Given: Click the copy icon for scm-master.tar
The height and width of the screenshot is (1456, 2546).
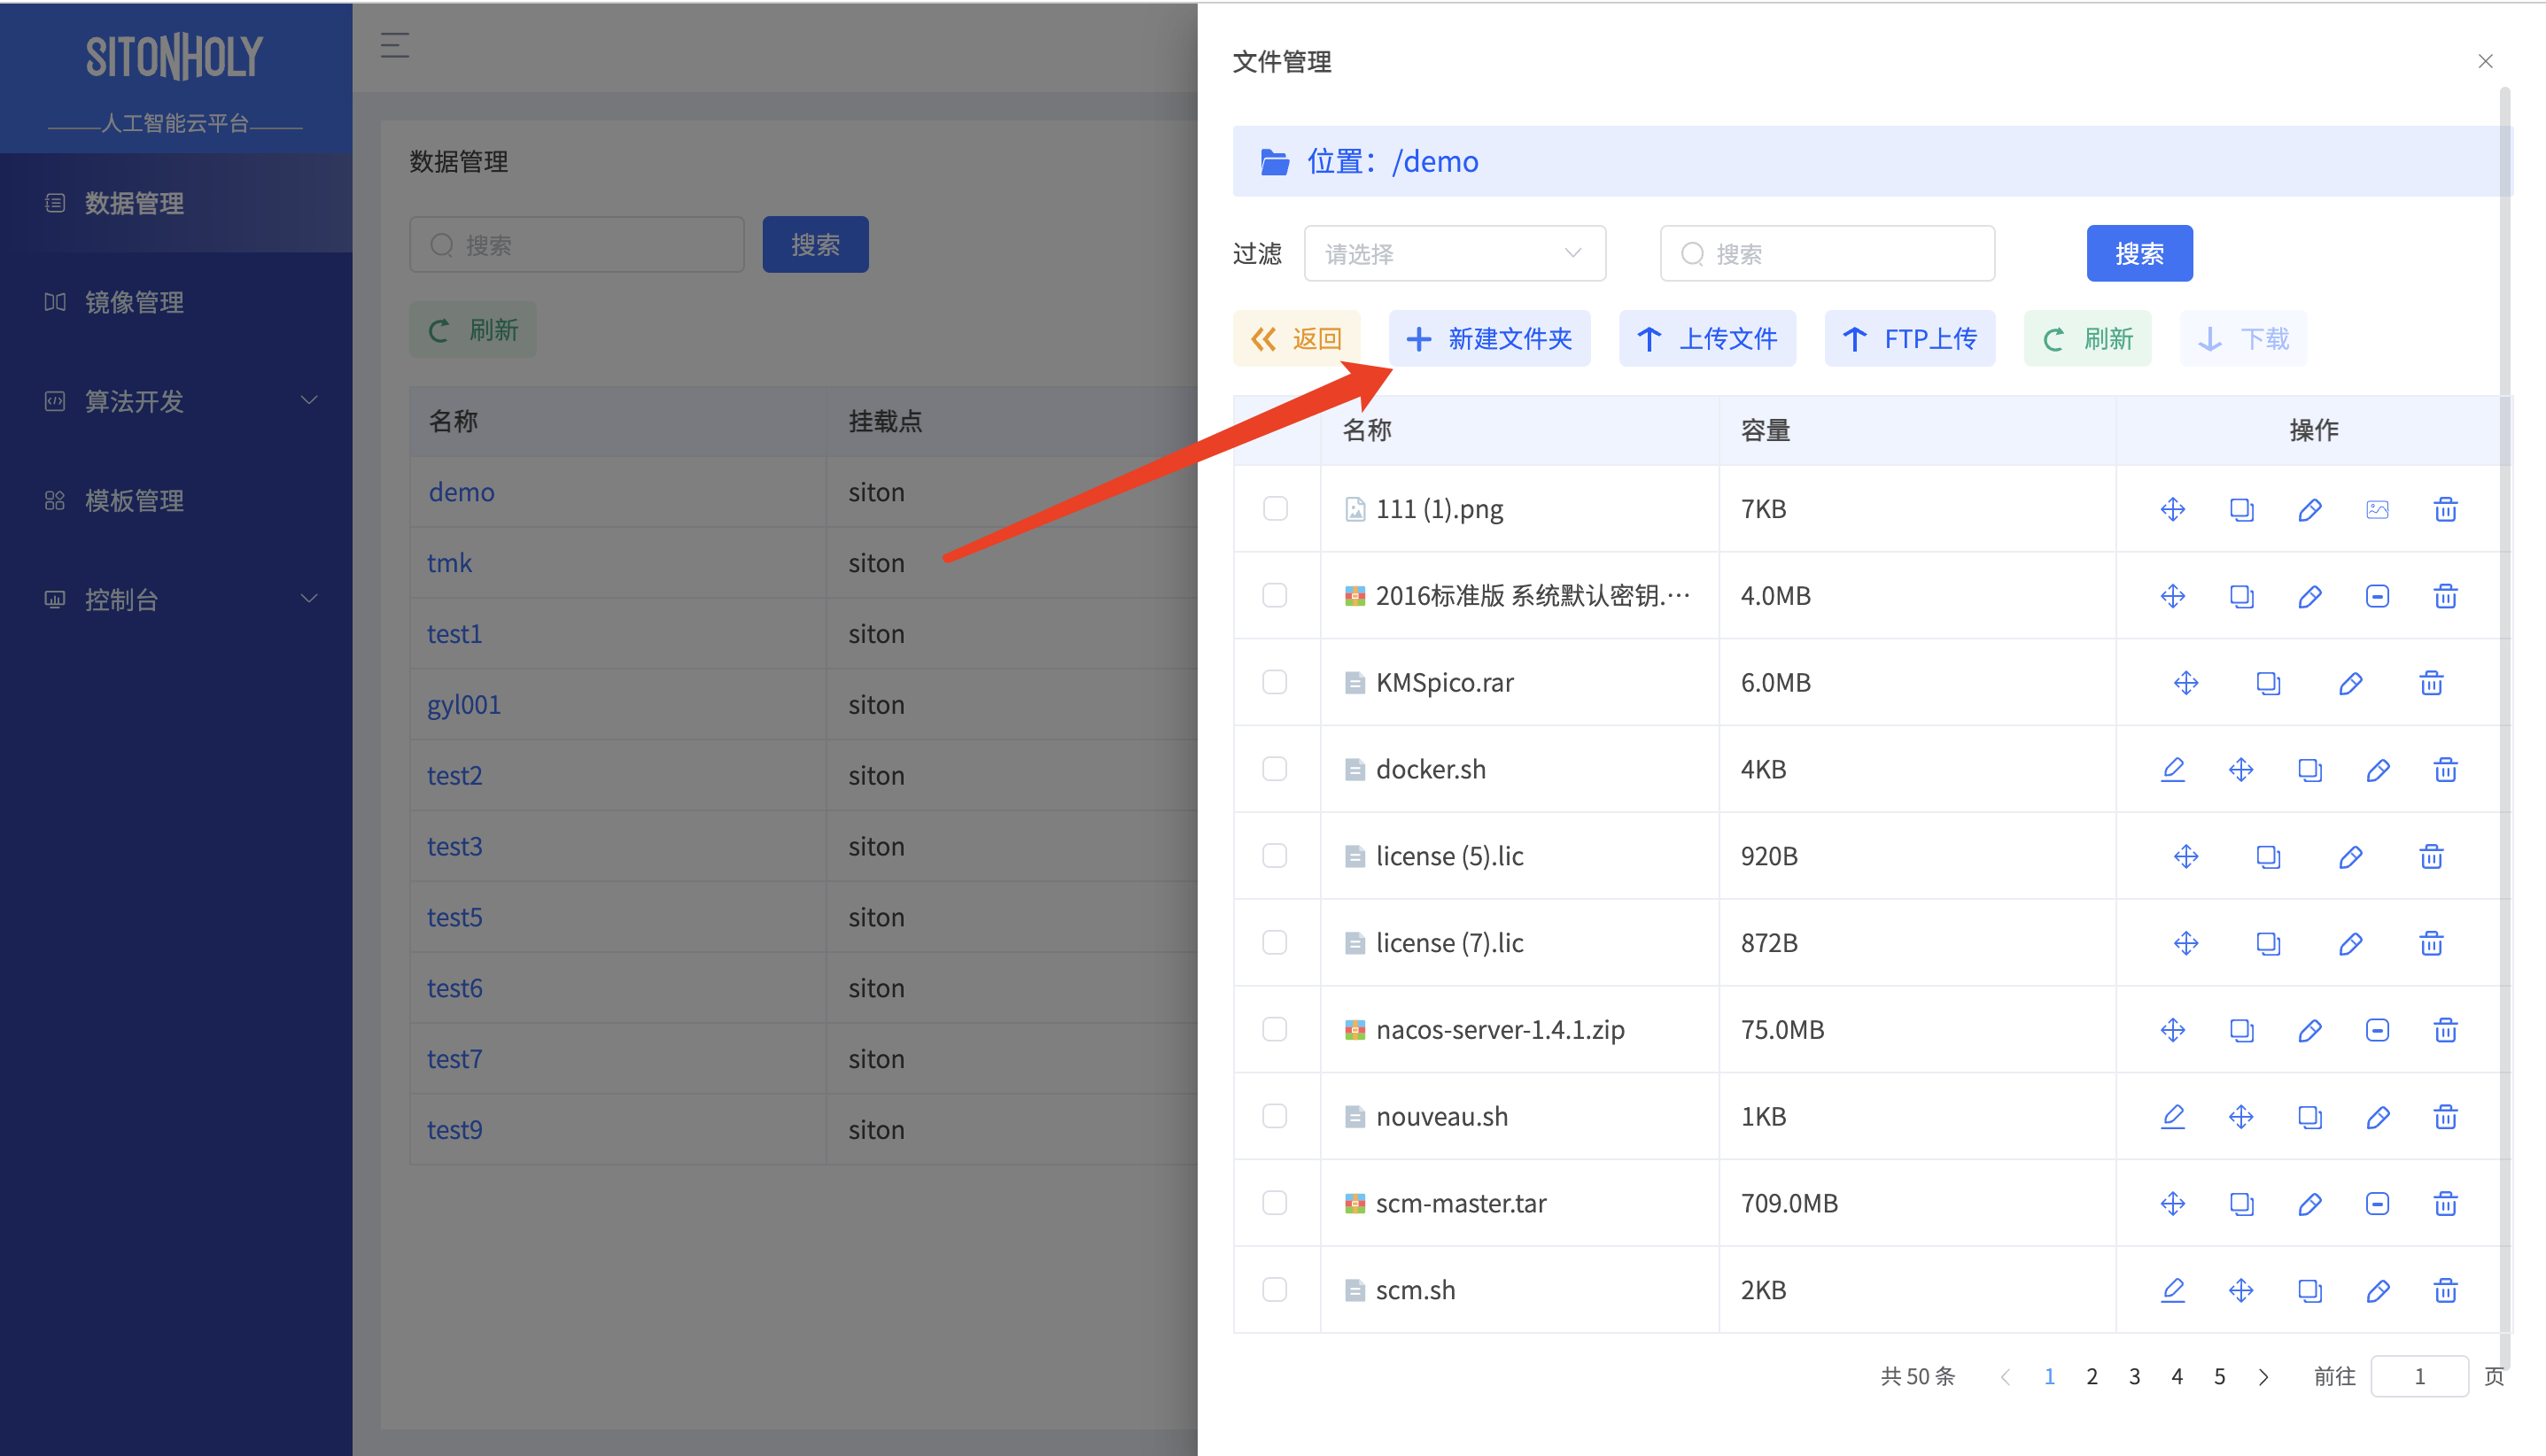Looking at the screenshot, I should point(2241,1203).
